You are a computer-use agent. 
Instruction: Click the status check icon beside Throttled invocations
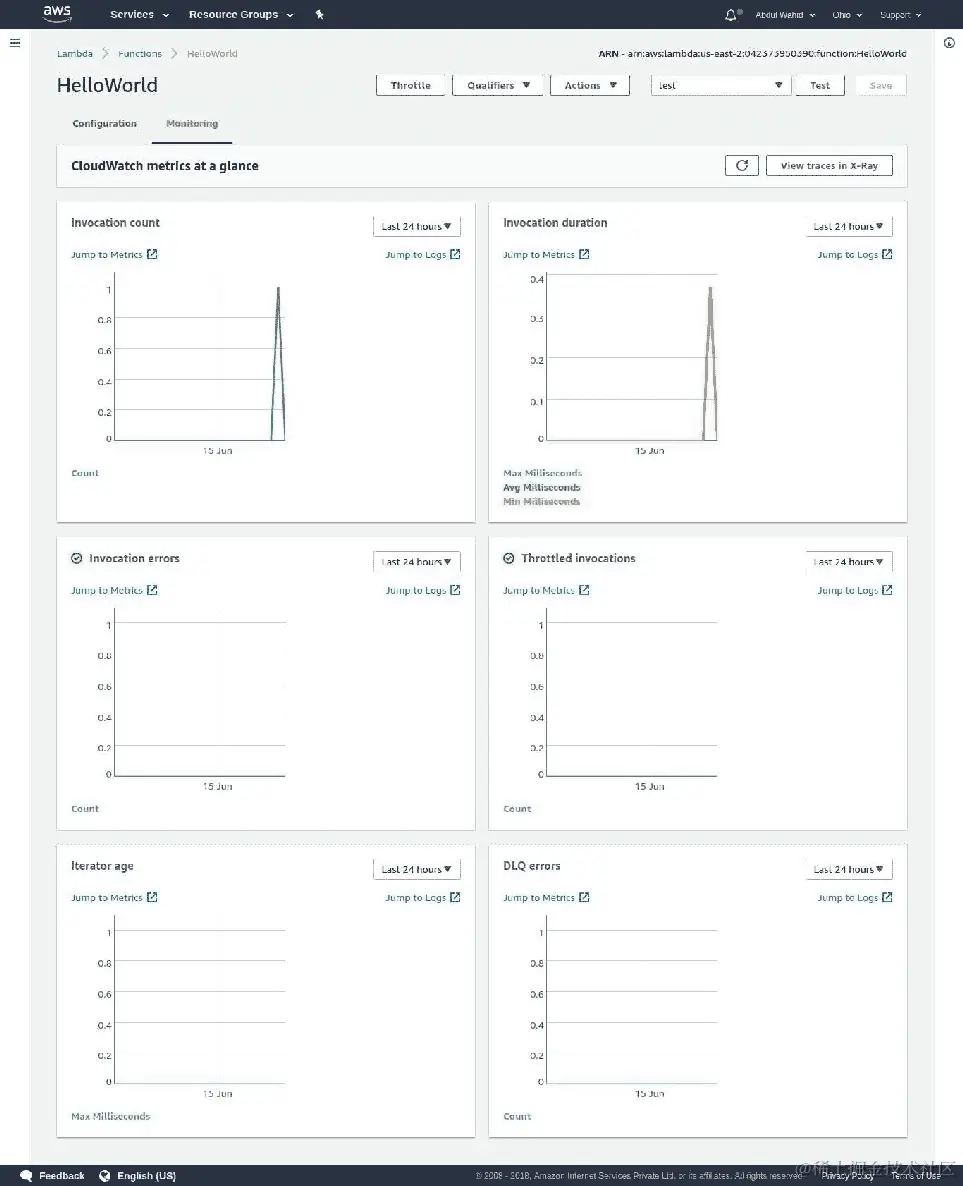508,558
